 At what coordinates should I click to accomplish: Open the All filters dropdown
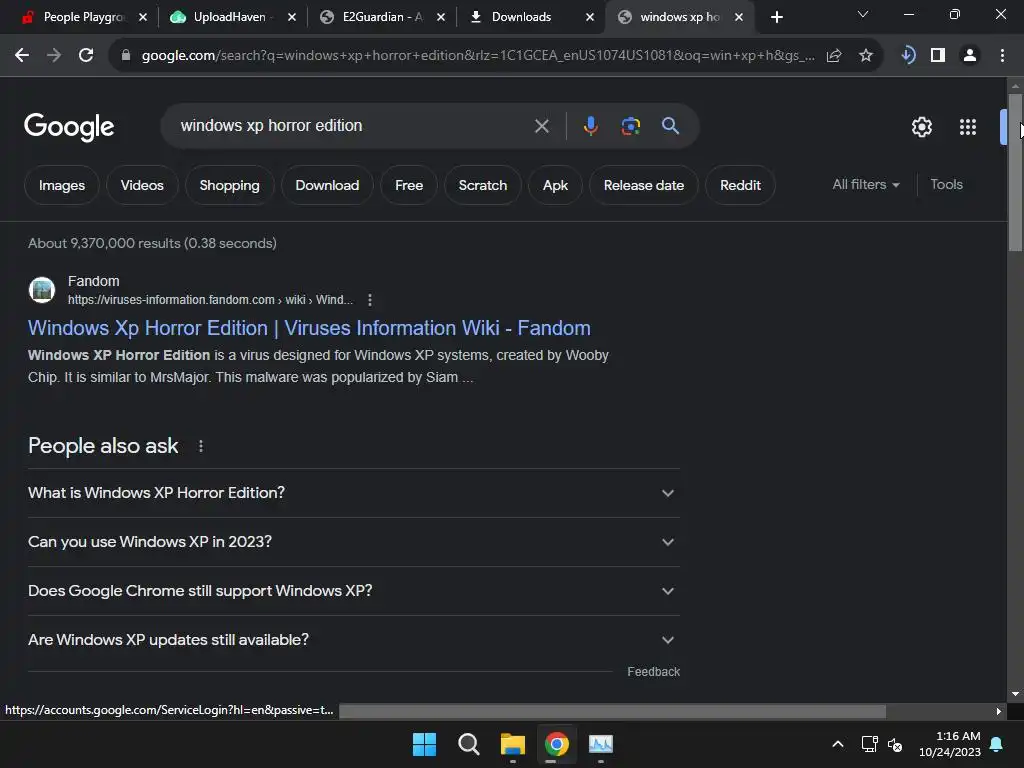865,185
